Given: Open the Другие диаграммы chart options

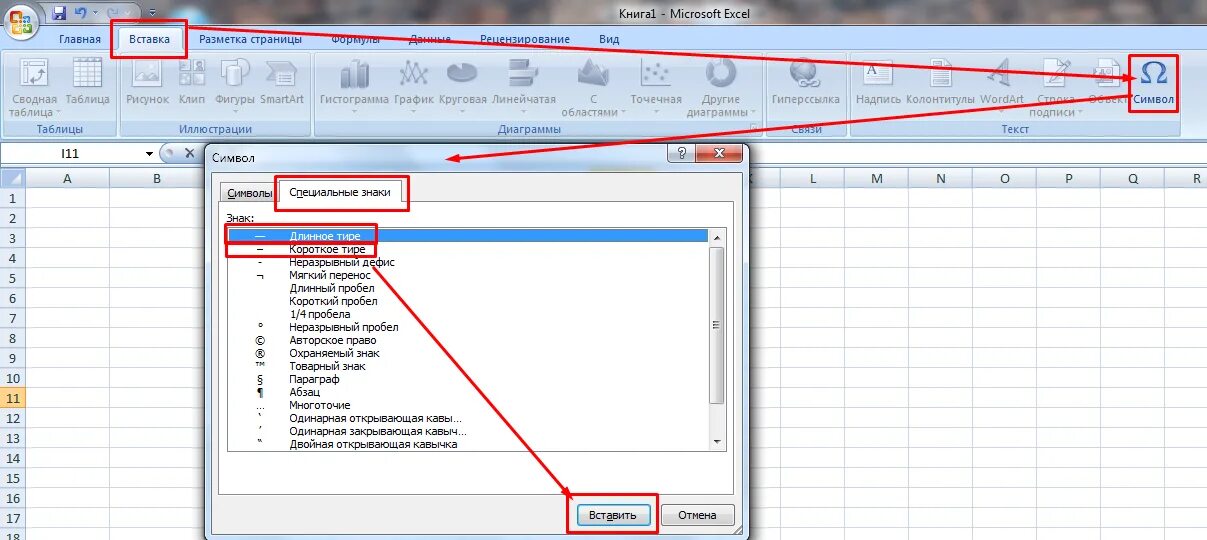Looking at the screenshot, I should (721, 90).
